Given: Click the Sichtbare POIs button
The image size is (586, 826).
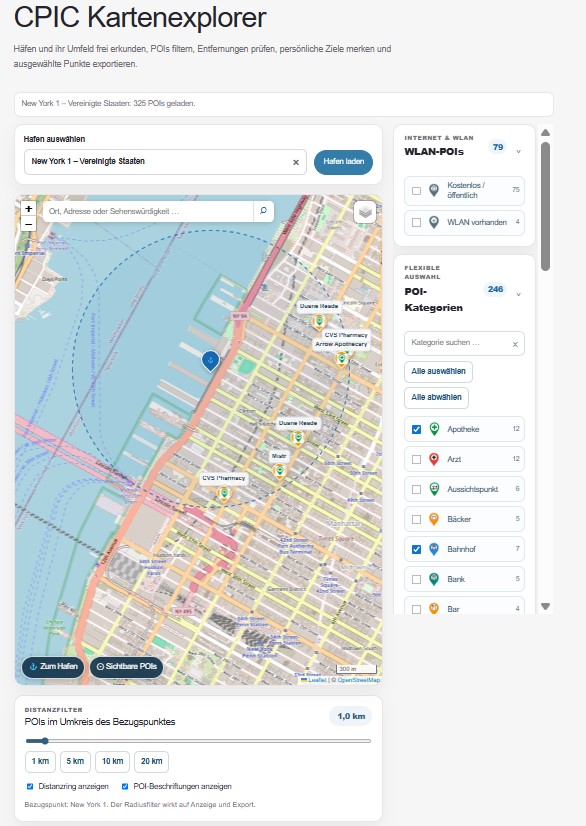Looking at the screenshot, I should pos(126,666).
